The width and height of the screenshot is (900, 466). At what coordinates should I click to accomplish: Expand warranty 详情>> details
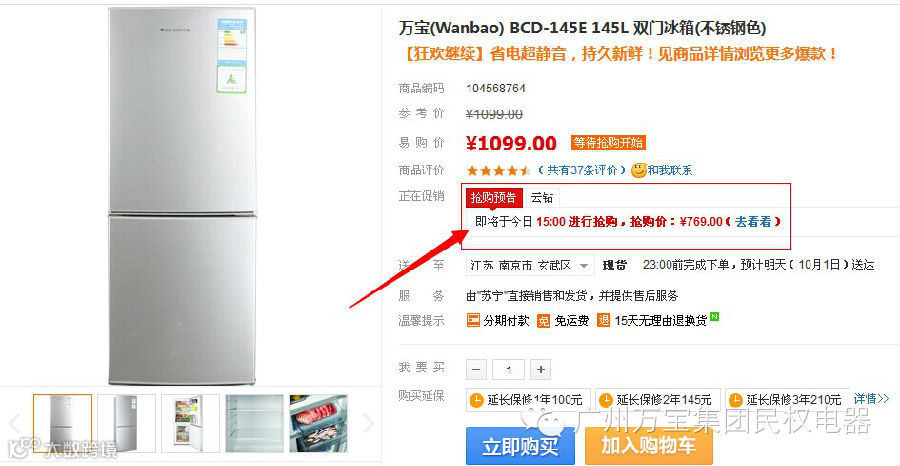point(871,398)
